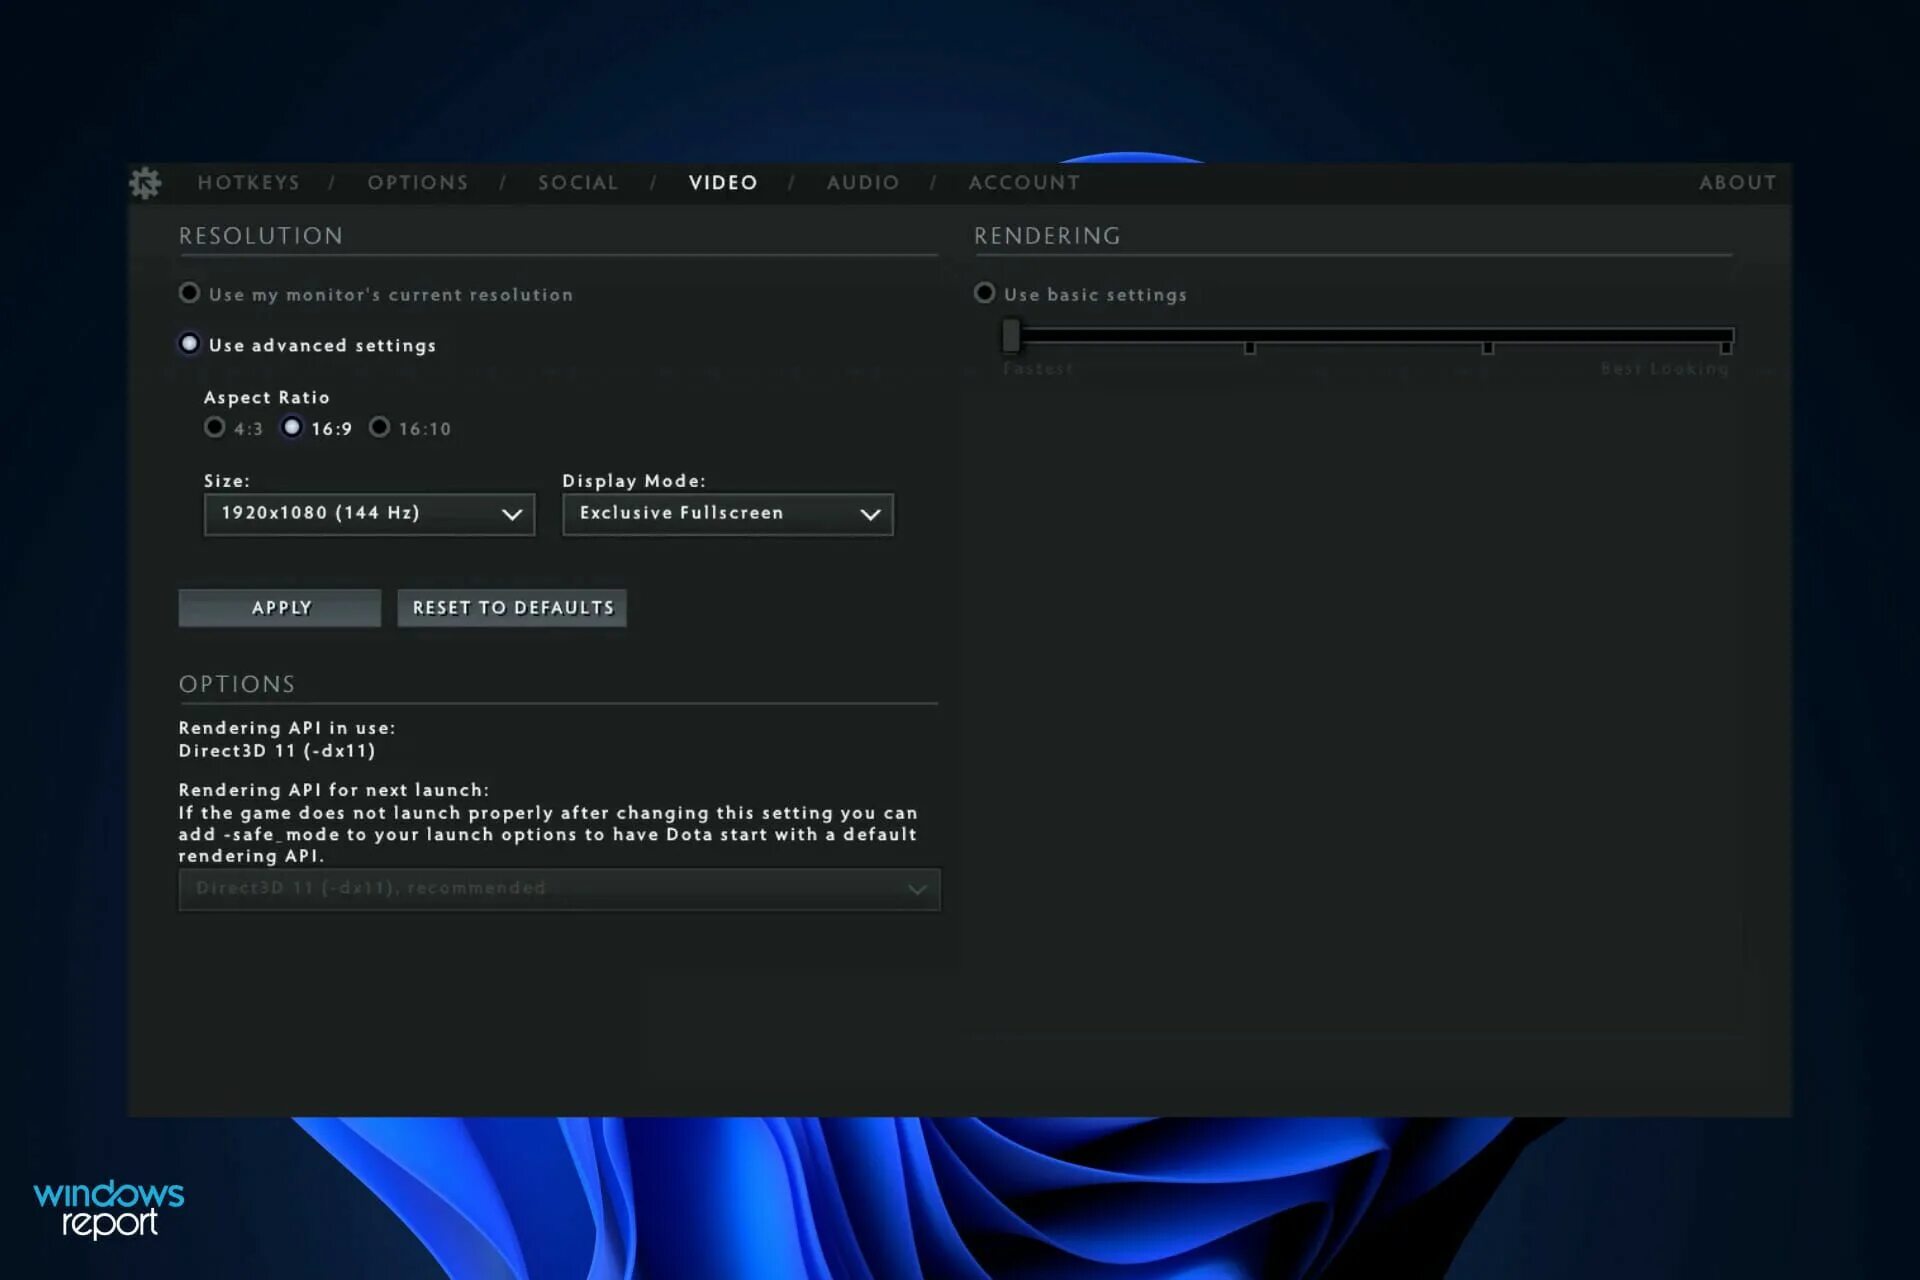The image size is (1920, 1280).
Task: Switch to the Account tab
Action: [x=1024, y=183]
